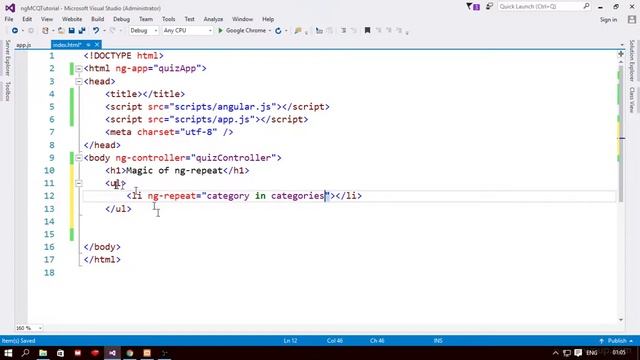Open the Window menu
Viewport: 640px width, 360px height.
tap(242, 19)
